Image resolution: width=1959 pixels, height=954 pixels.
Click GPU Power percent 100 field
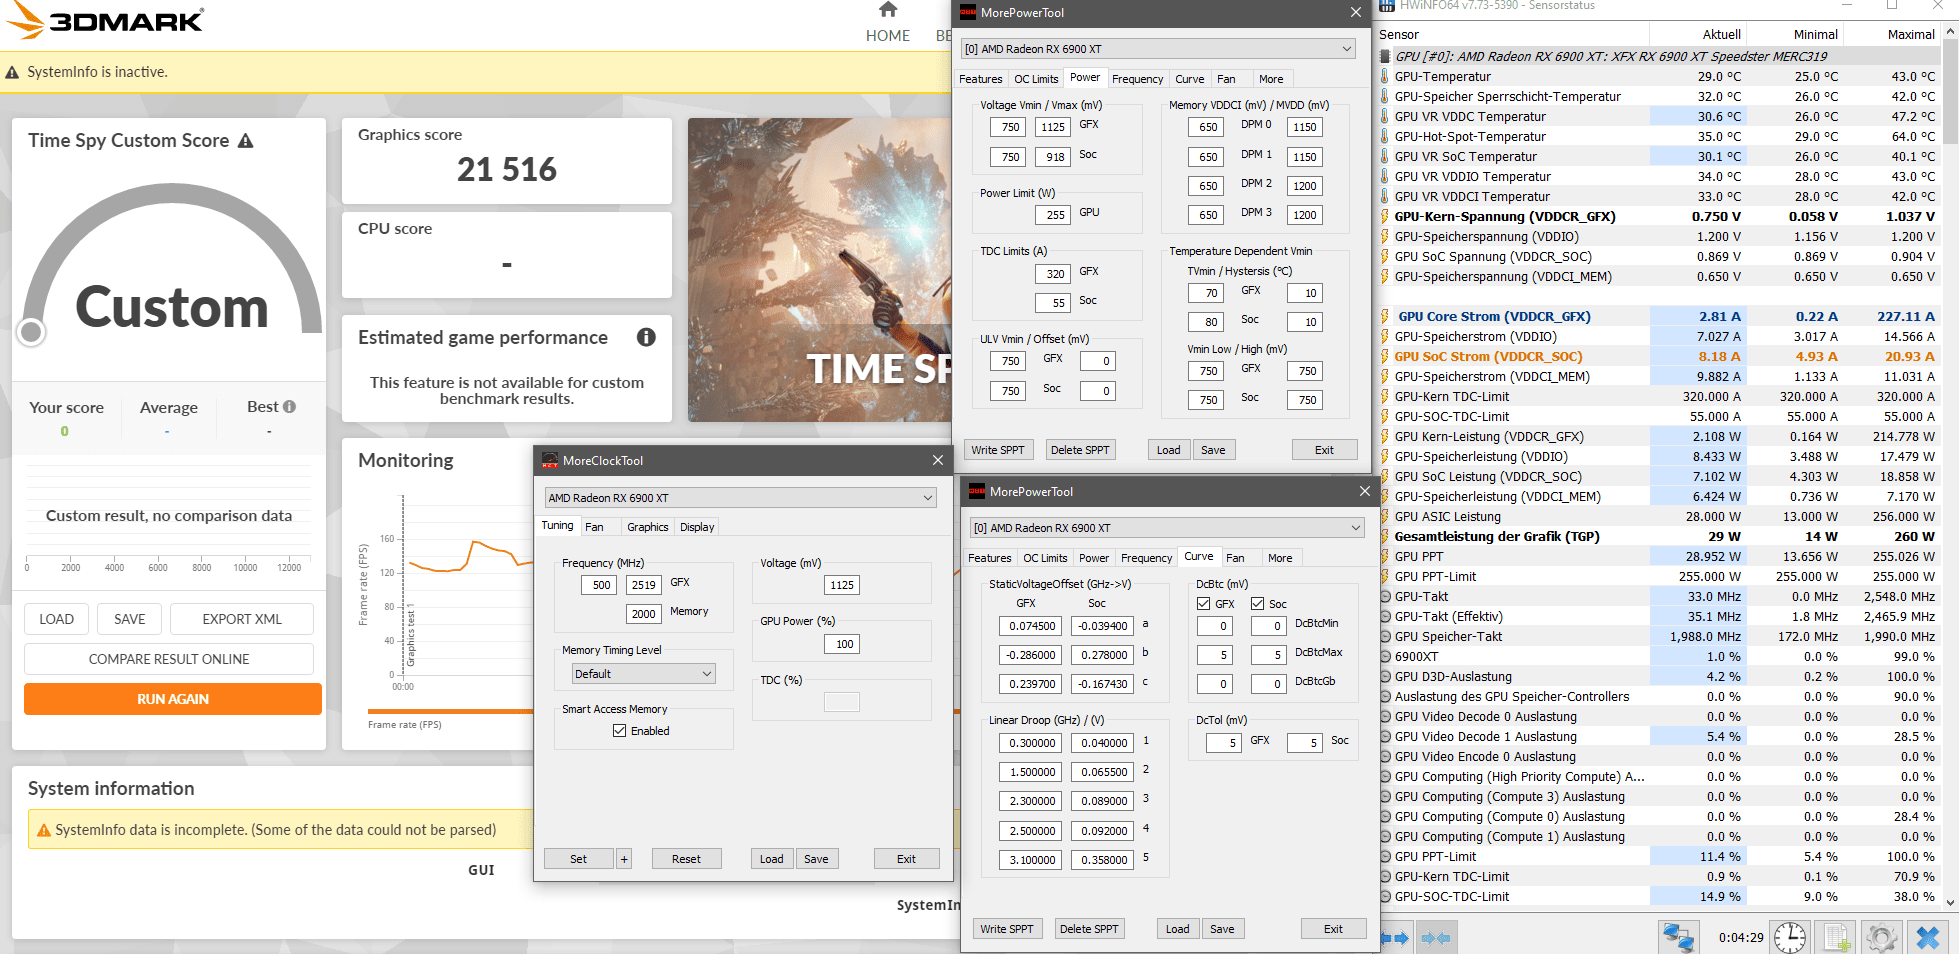click(842, 644)
